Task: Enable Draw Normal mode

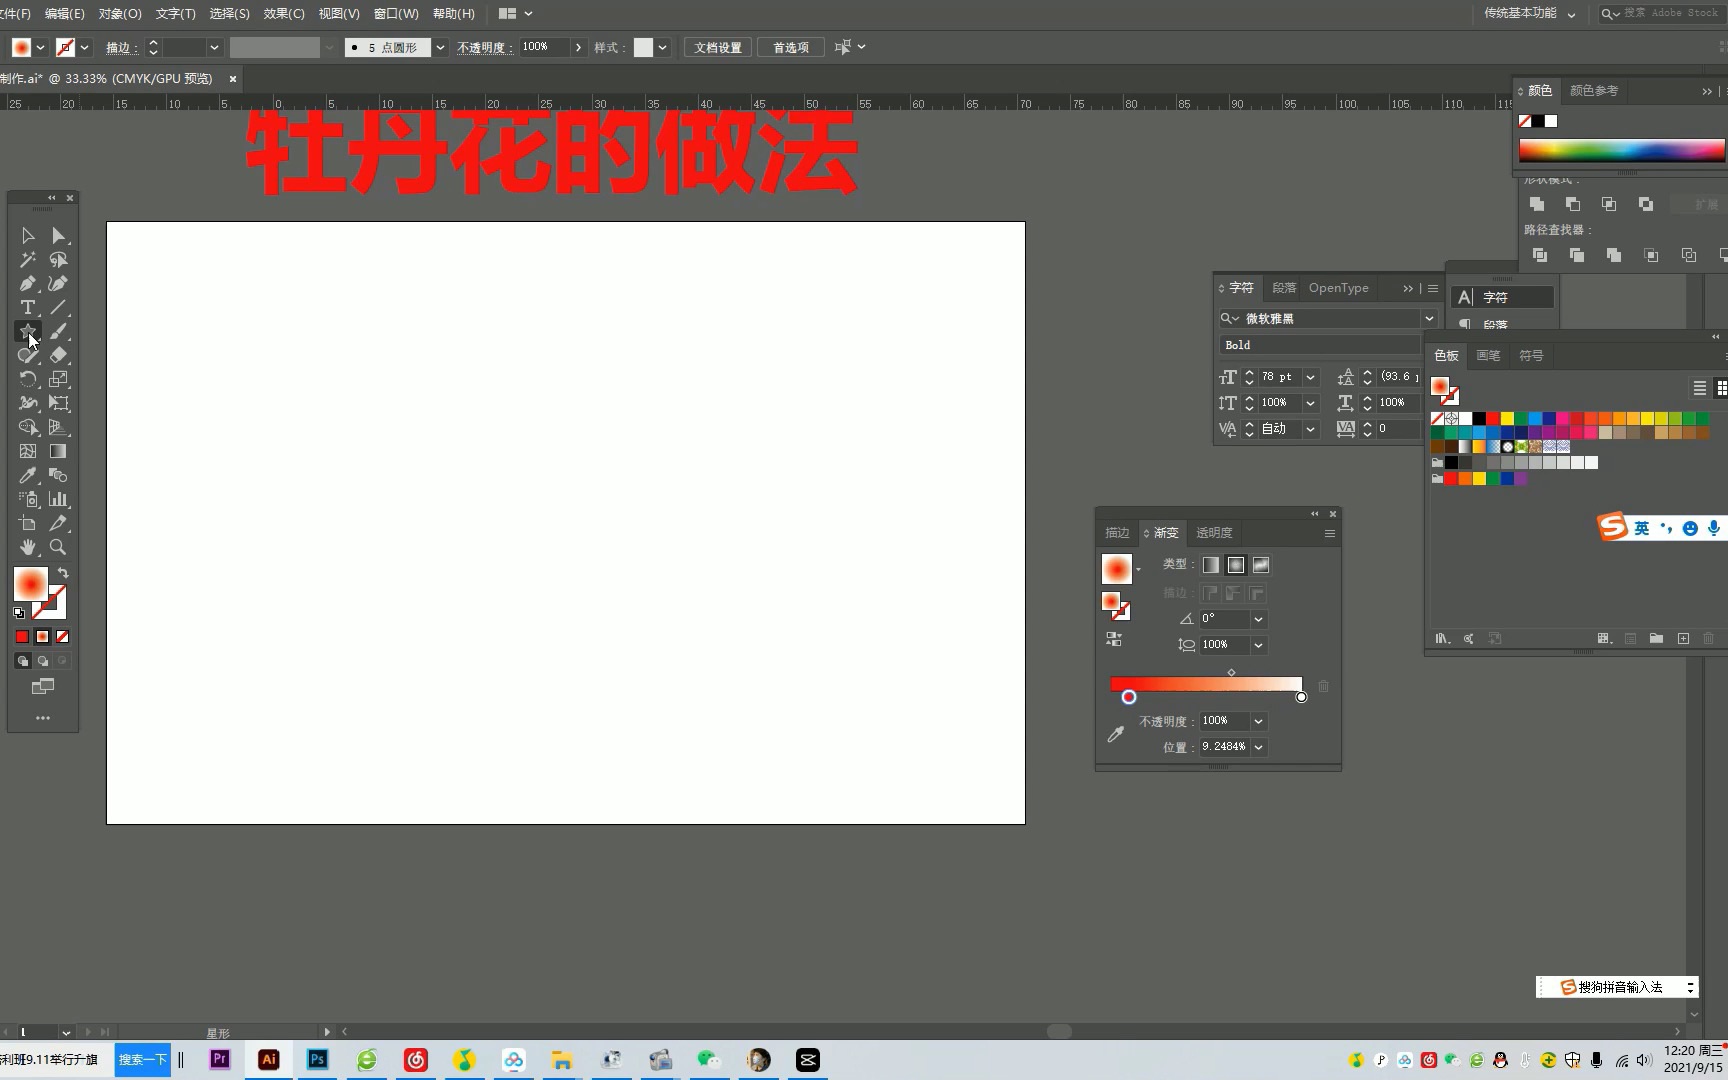Action: [x=23, y=661]
